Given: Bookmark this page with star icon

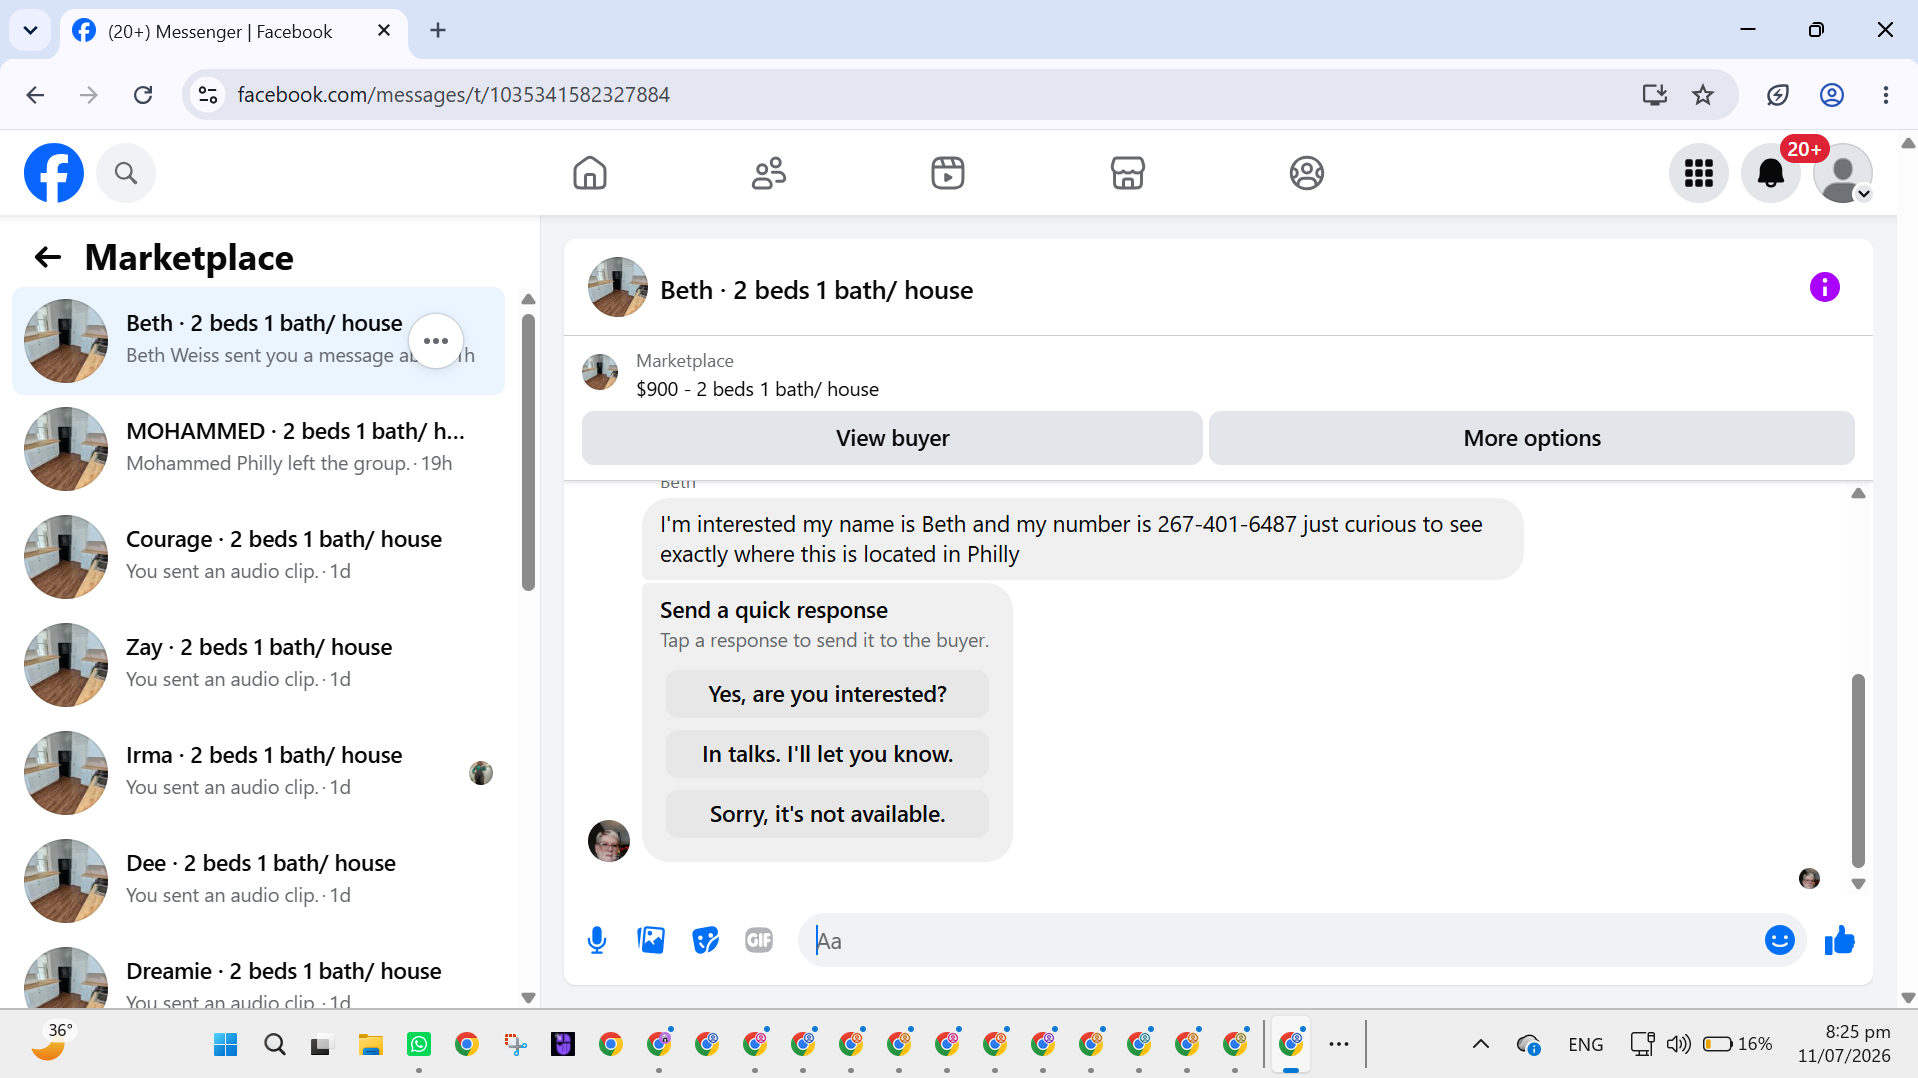Looking at the screenshot, I should tap(1702, 95).
